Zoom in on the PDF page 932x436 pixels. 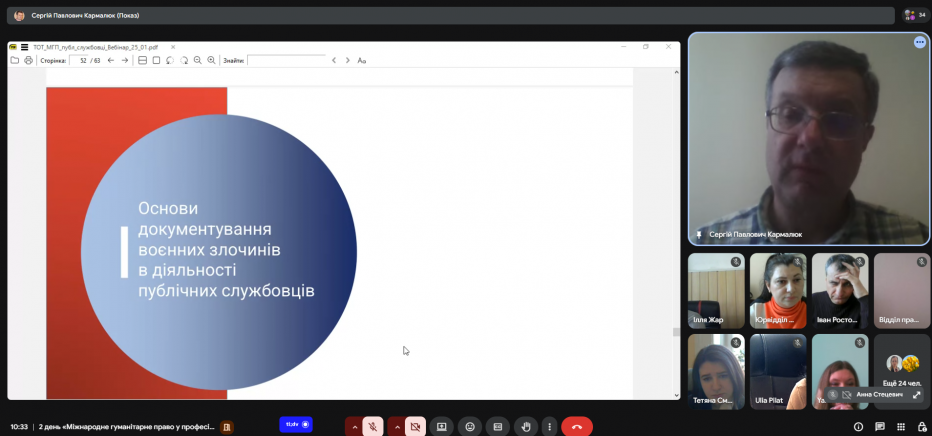(x=211, y=60)
